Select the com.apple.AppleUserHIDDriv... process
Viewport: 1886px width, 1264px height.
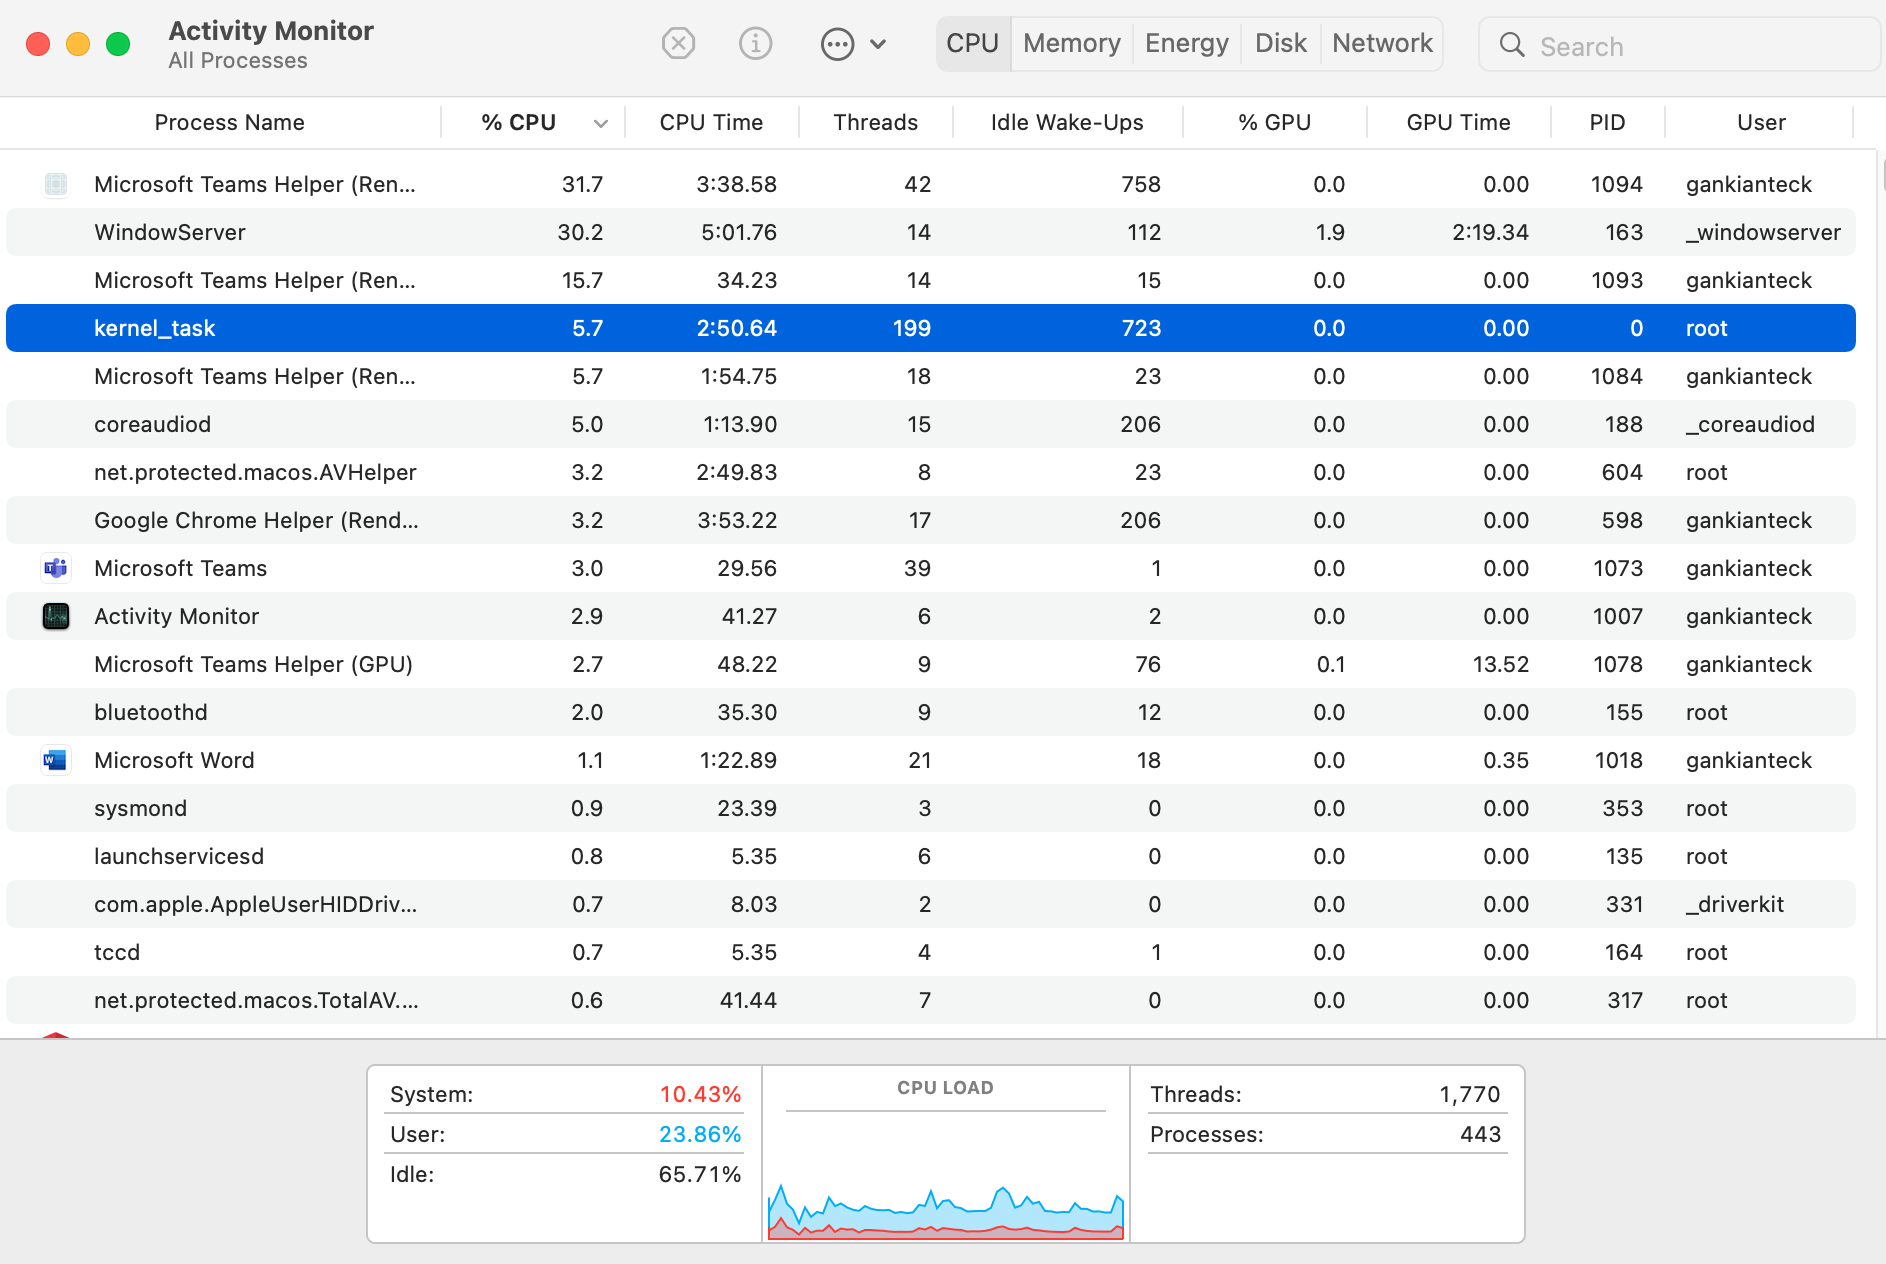[931, 904]
